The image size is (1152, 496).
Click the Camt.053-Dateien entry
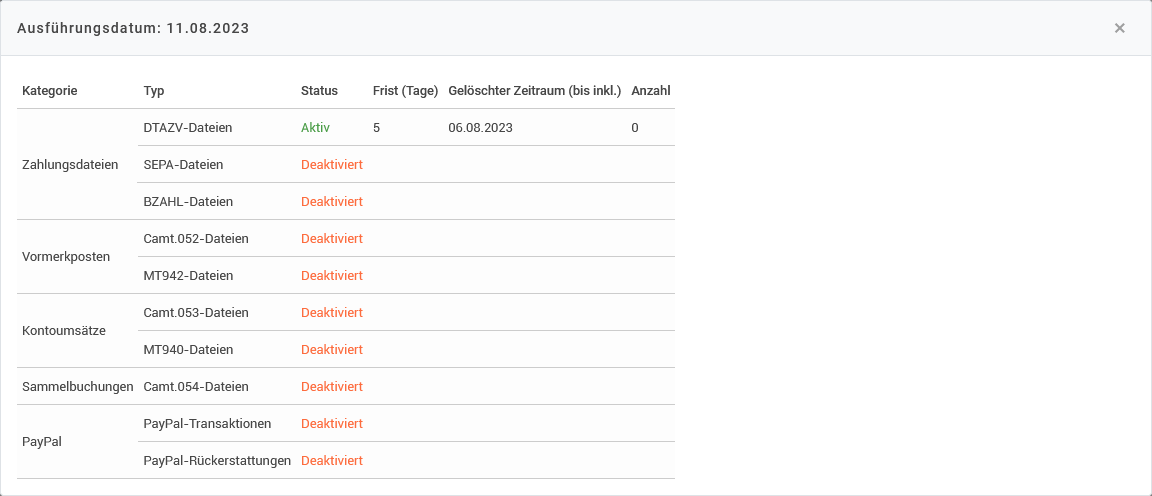196,313
